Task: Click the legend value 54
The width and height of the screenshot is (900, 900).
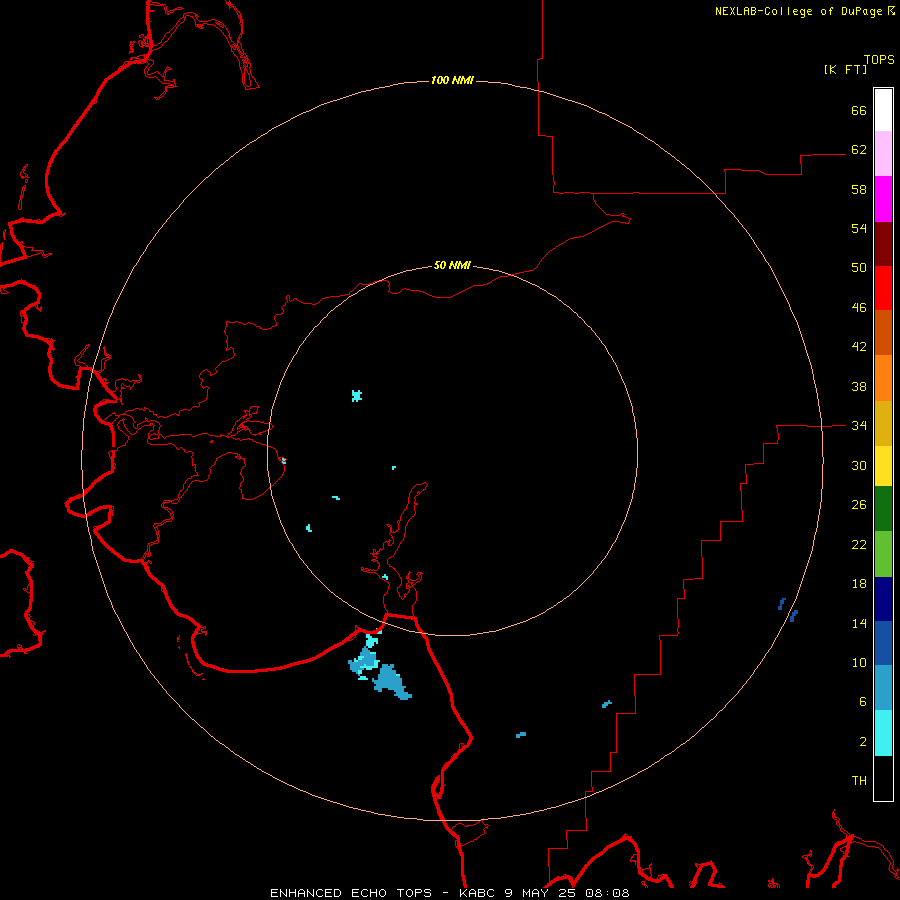Action: click(x=859, y=228)
